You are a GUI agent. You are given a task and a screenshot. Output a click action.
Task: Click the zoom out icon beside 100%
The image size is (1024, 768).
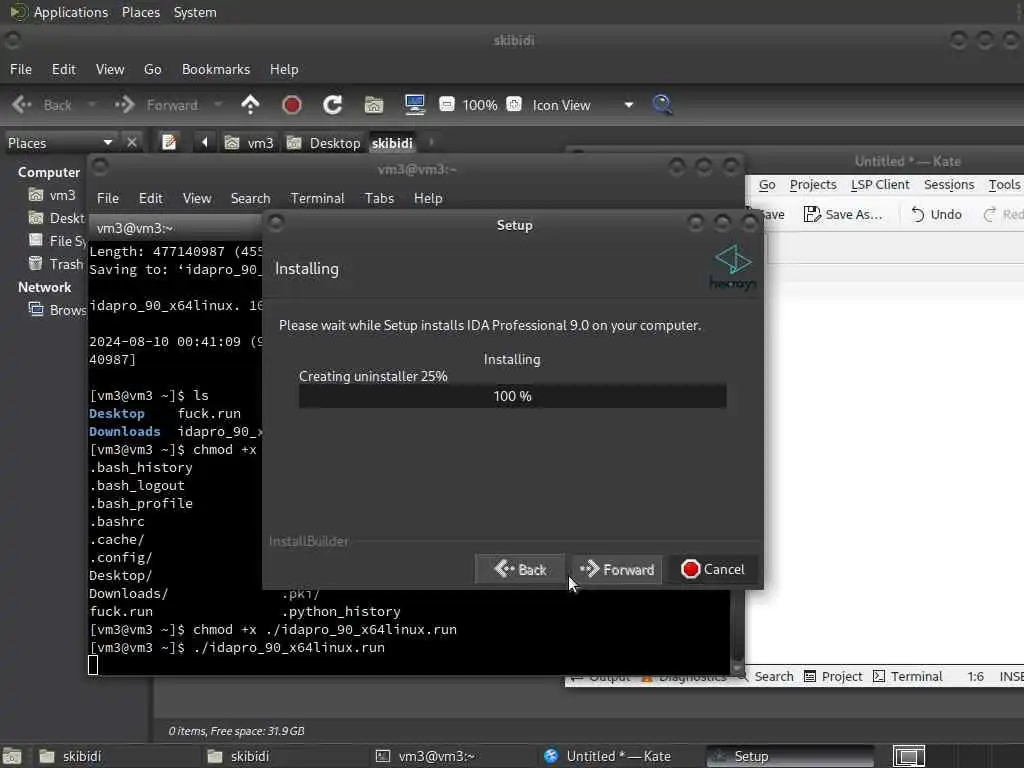(447, 104)
